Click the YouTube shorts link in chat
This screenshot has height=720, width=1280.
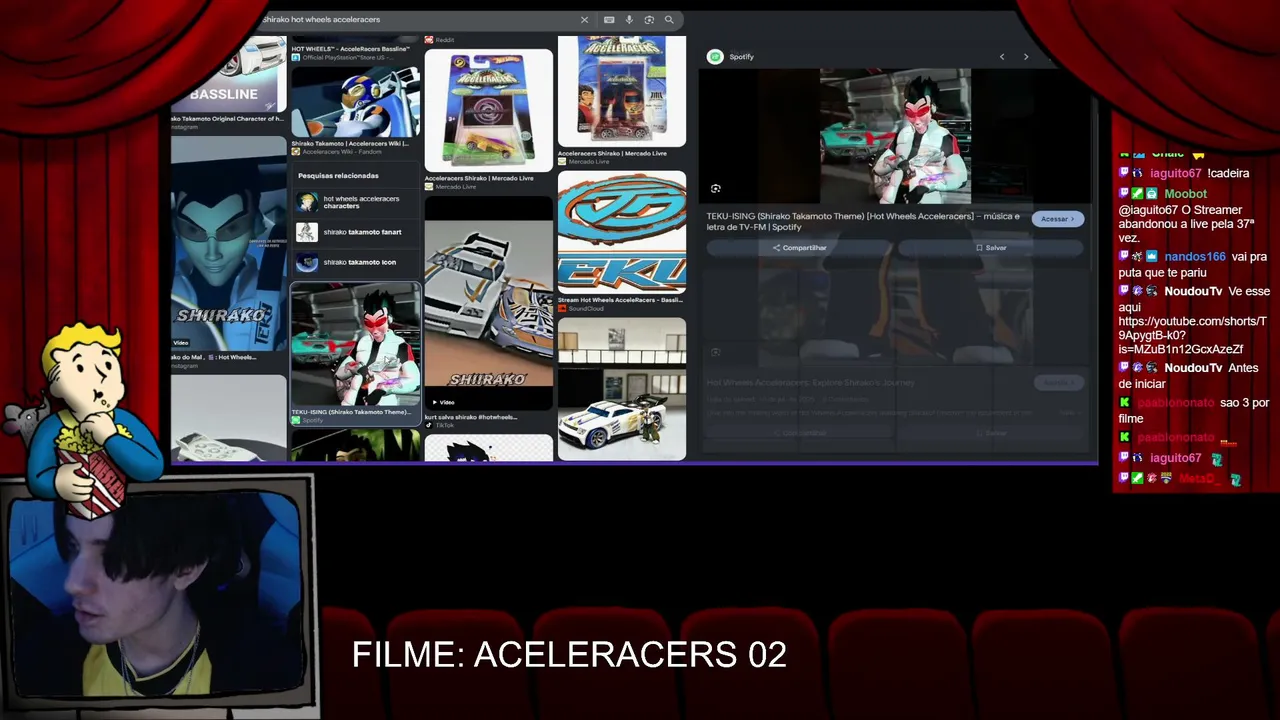pos(1193,335)
